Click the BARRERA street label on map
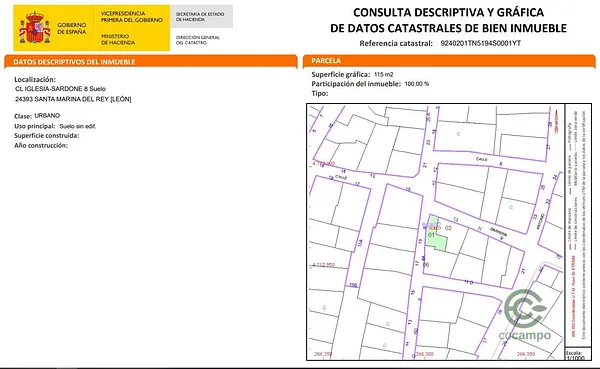600x369 pixels. pos(499,232)
